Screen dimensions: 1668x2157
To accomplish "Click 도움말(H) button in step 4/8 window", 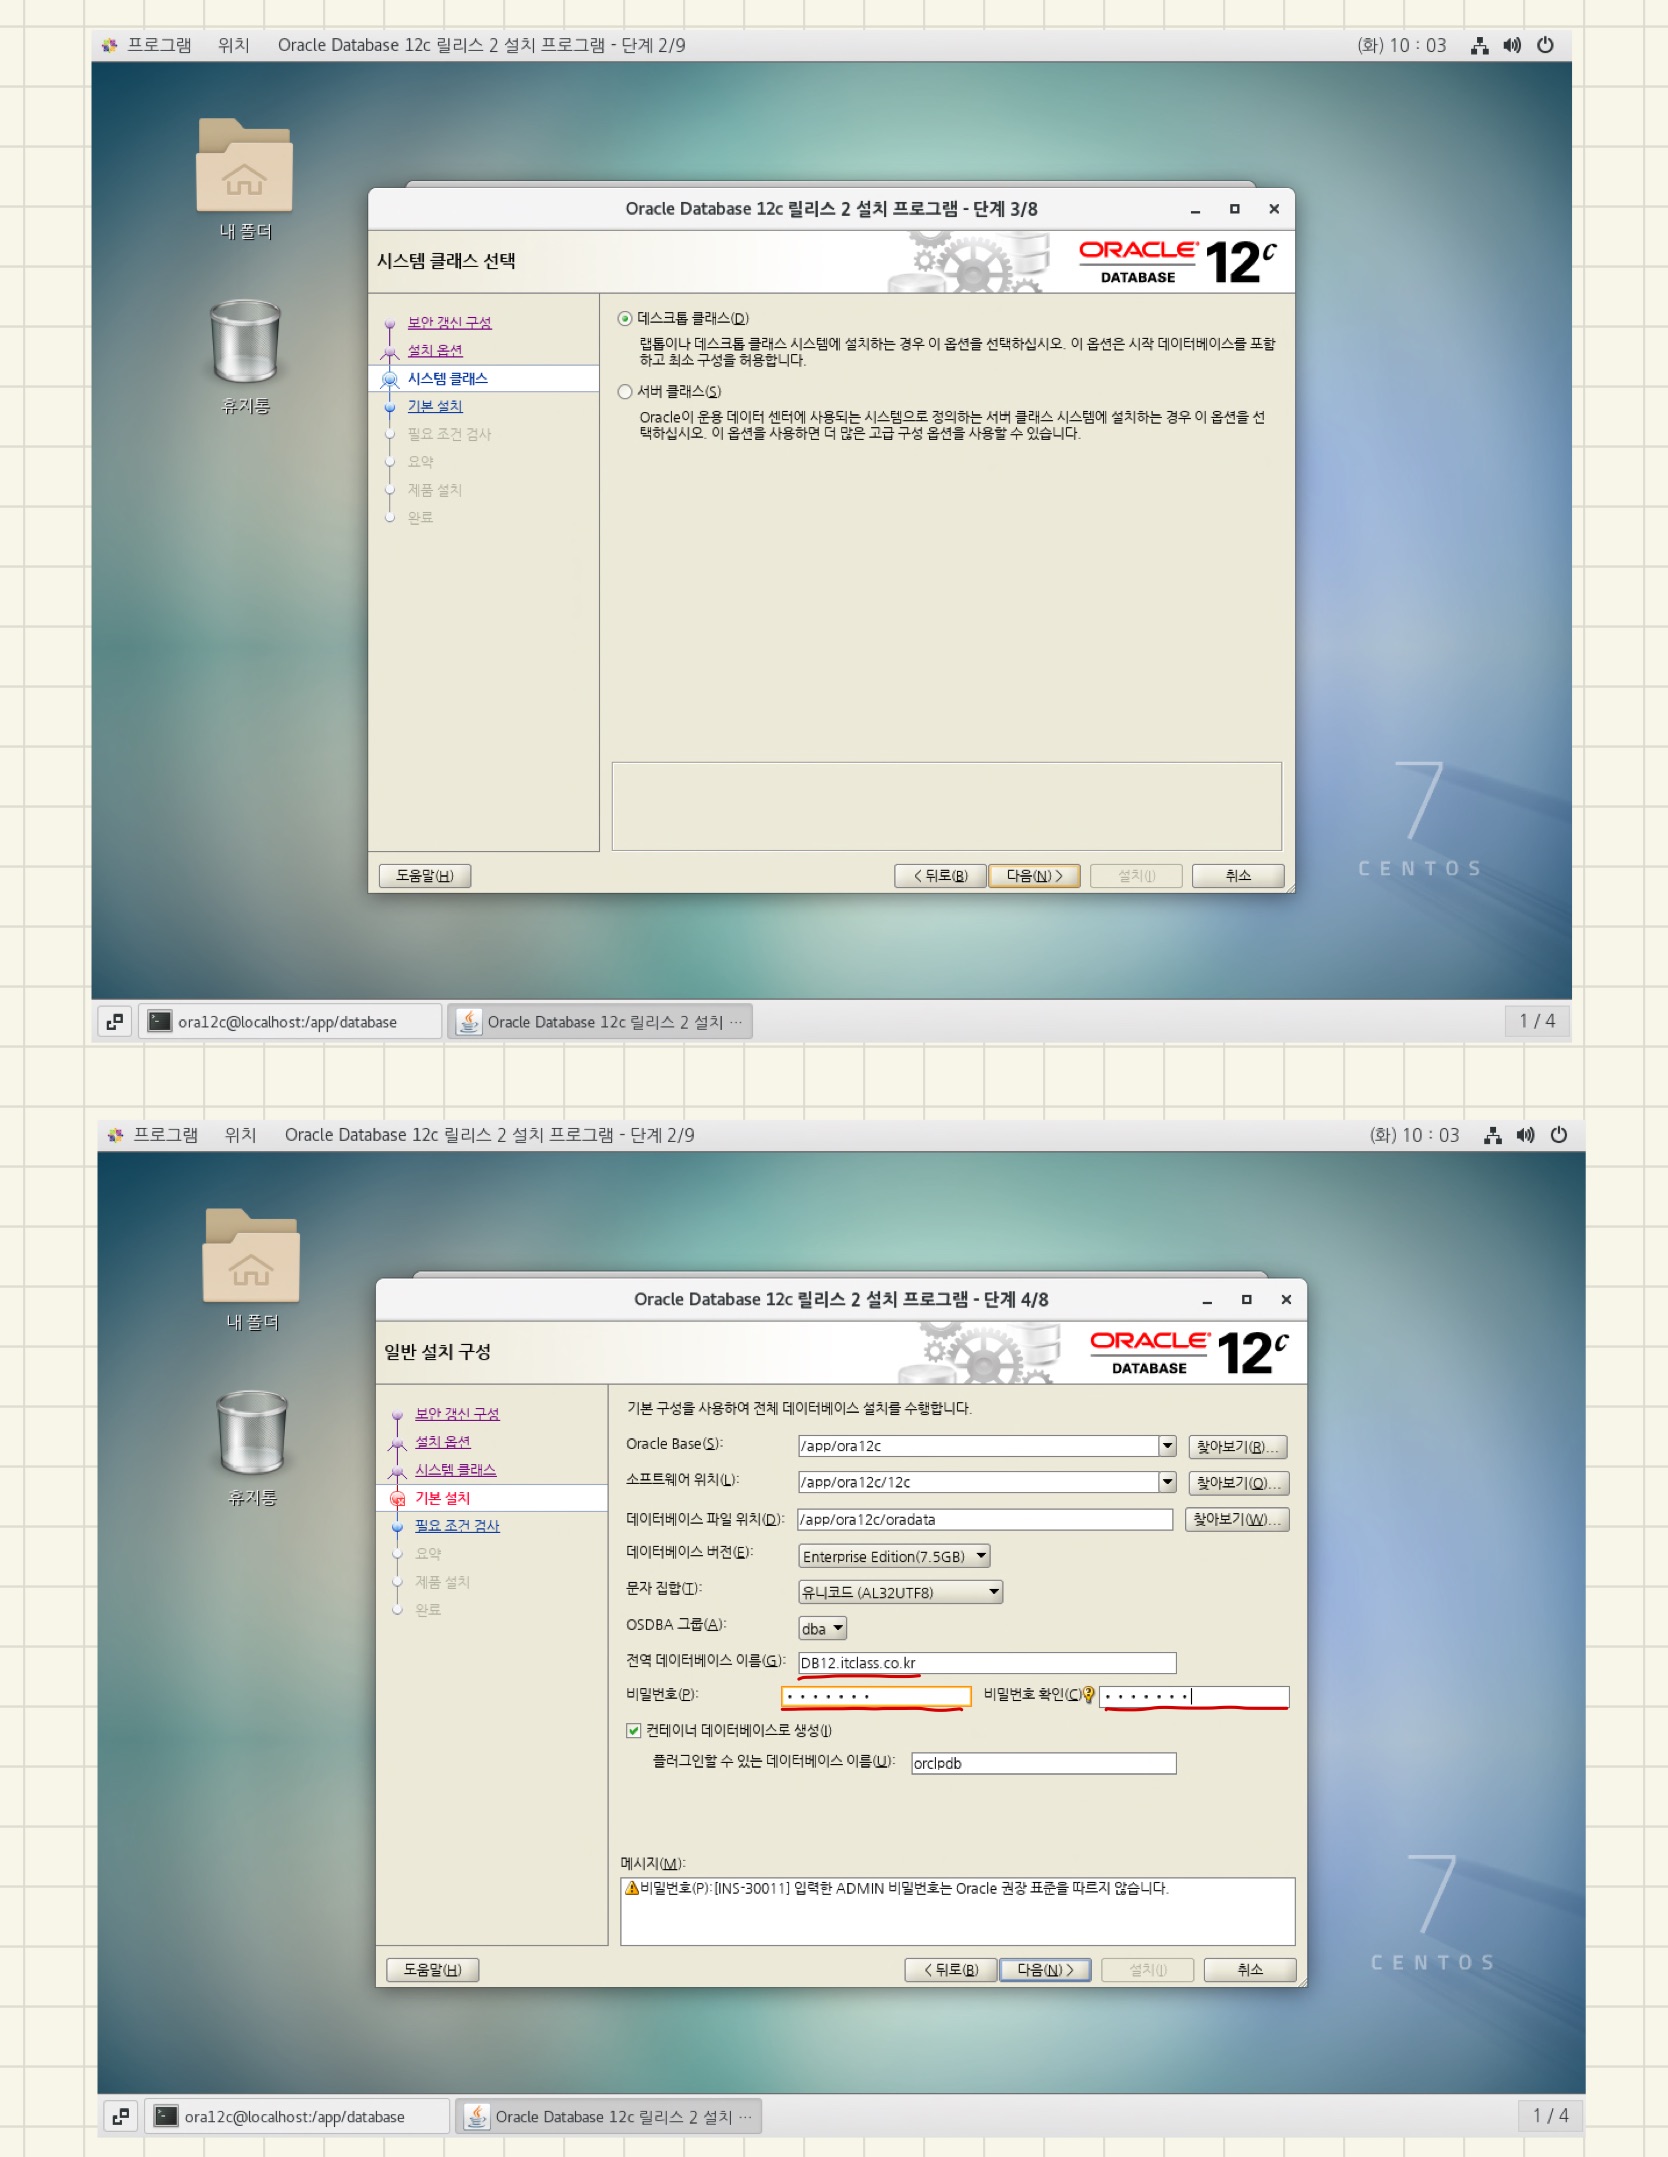I will [x=432, y=1970].
